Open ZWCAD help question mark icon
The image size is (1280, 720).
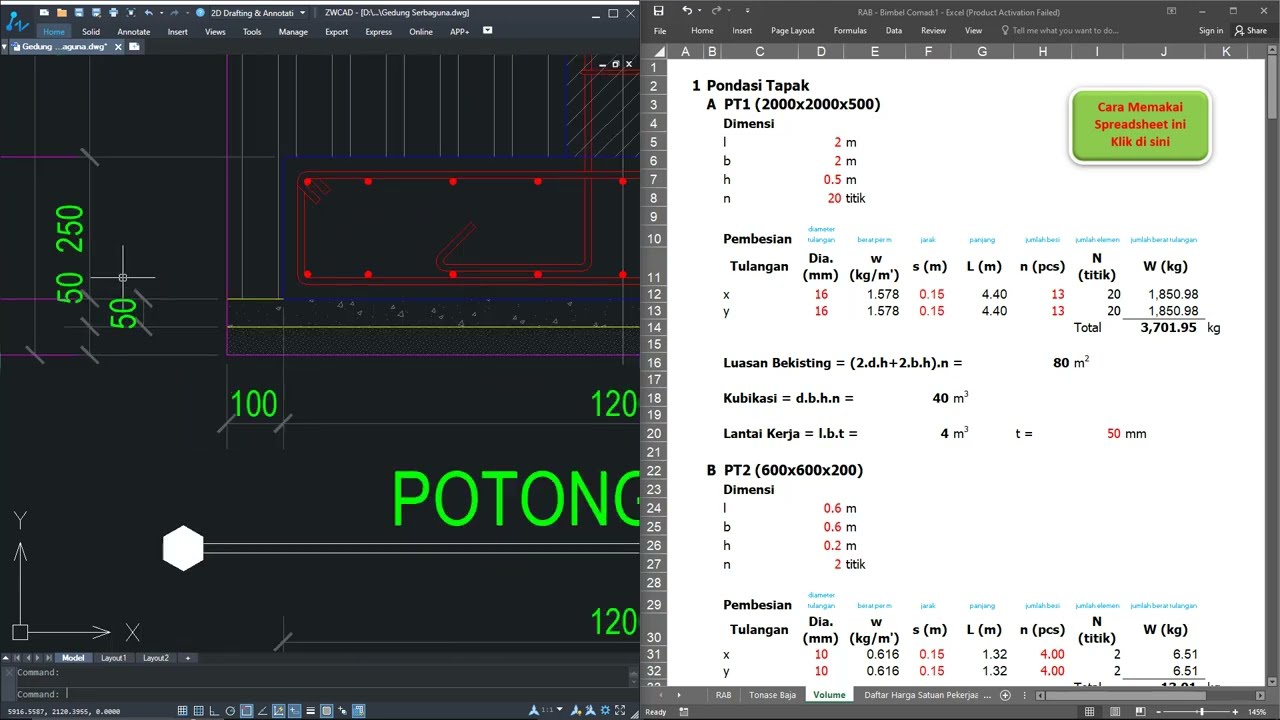[200, 12]
